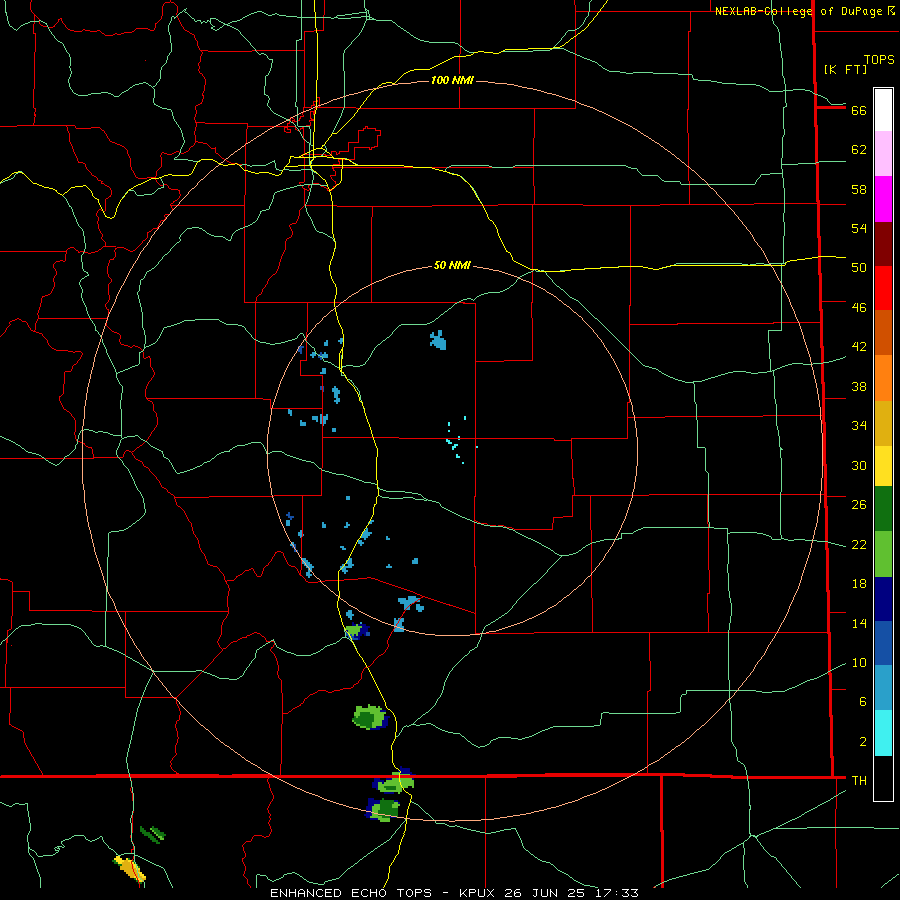The width and height of the screenshot is (900, 900).
Task: Click the "100 NMI" range ring label
Action: point(452,80)
